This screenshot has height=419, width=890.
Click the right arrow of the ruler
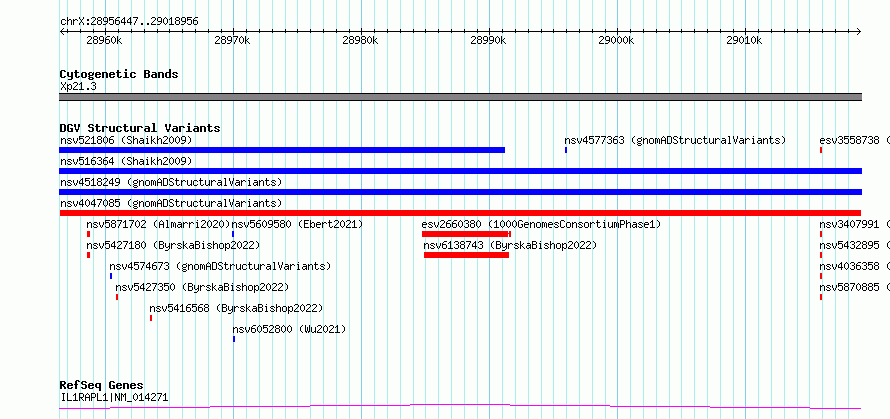click(x=859, y=32)
